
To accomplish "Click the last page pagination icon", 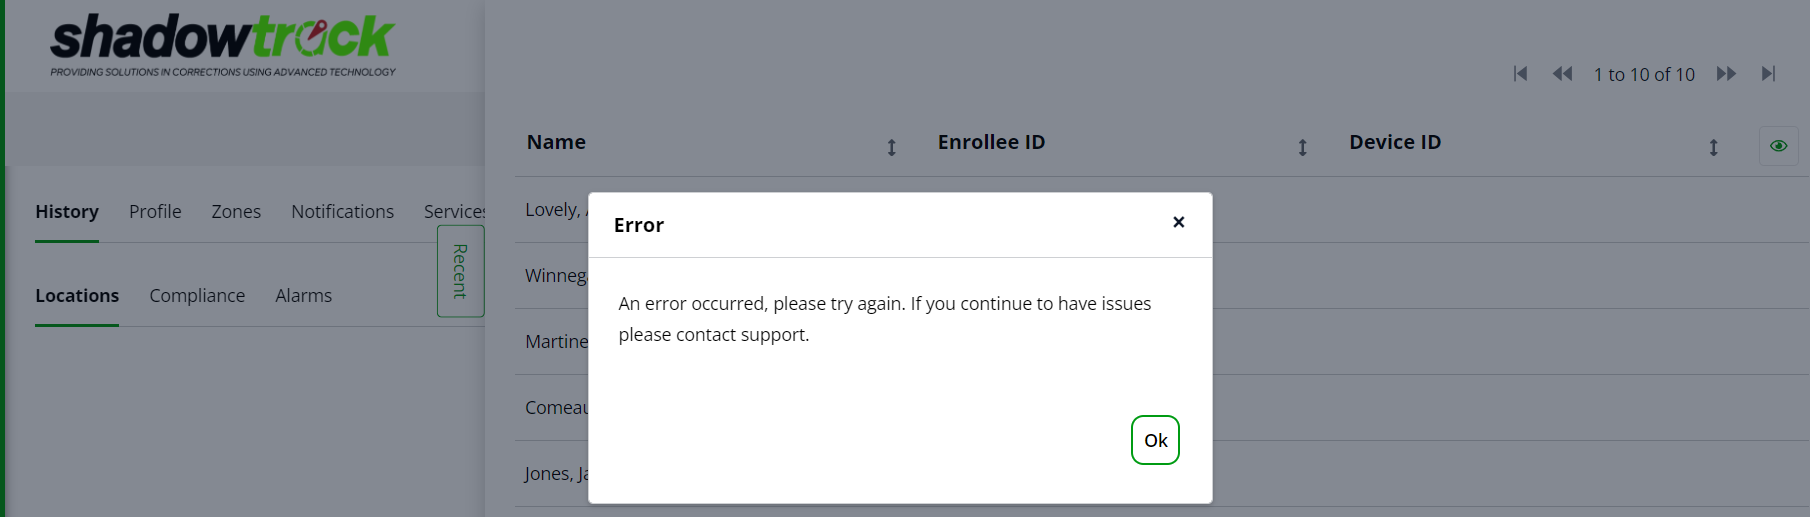I will 1768,74.
